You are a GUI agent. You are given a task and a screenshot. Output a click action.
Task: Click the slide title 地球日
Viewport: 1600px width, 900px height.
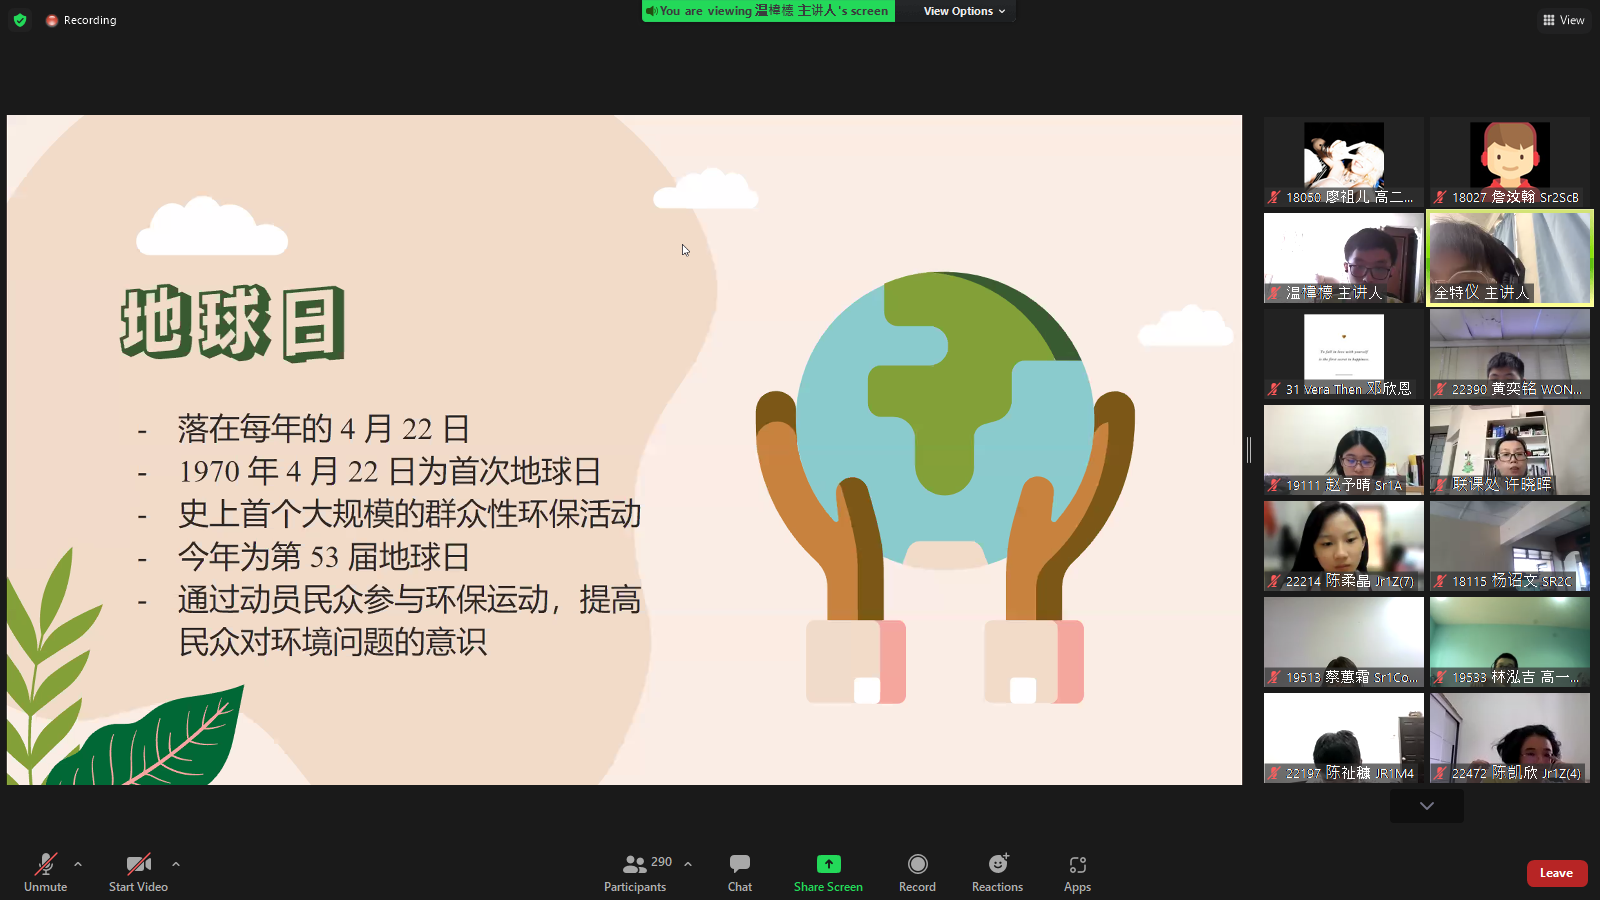(233, 323)
